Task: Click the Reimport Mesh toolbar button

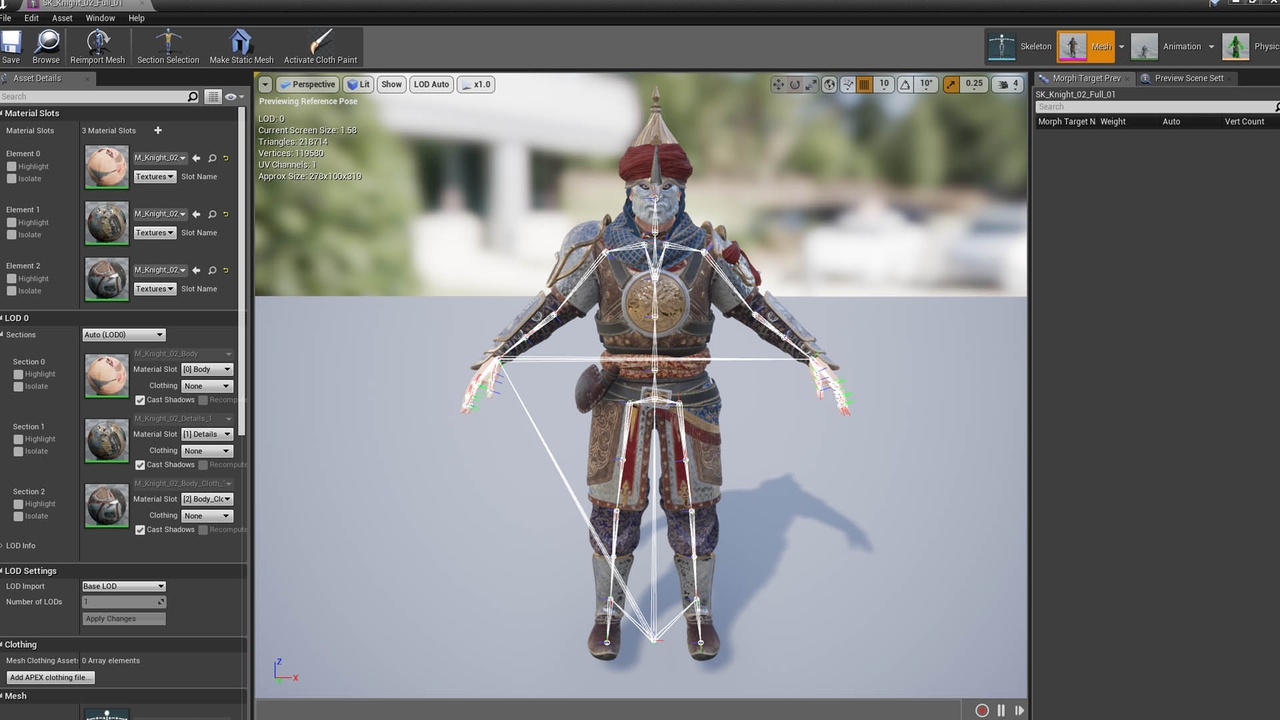Action: (98, 47)
